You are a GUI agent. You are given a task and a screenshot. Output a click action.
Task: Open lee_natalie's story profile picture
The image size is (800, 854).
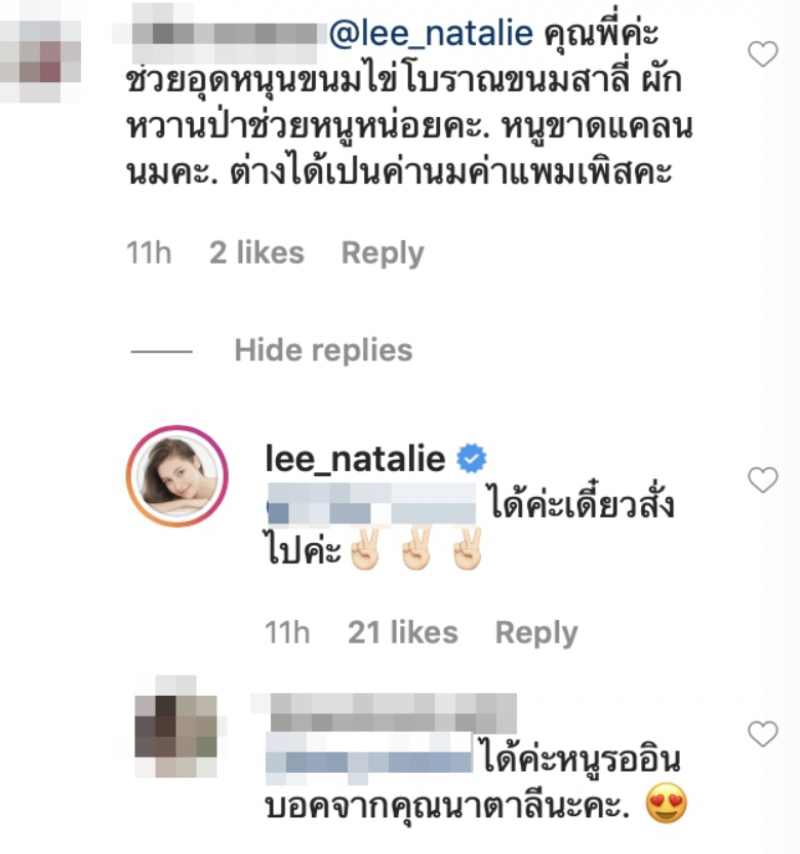[x=177, y=476]
